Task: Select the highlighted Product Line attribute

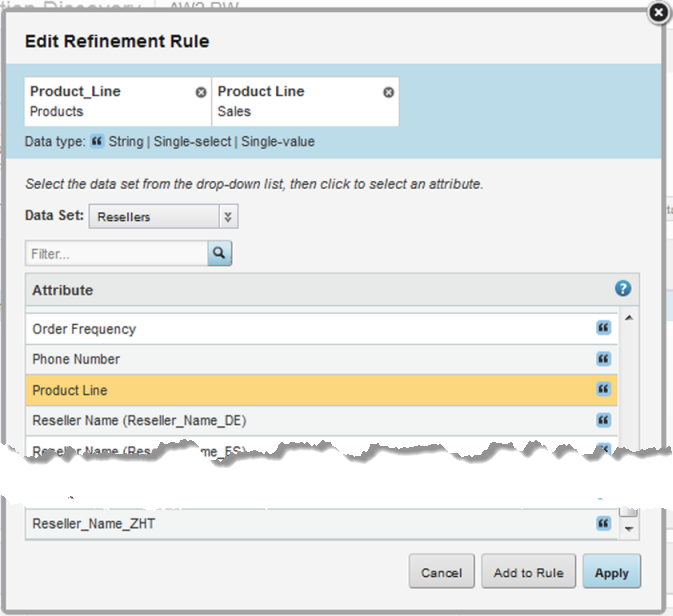Action: click(321, 390)
